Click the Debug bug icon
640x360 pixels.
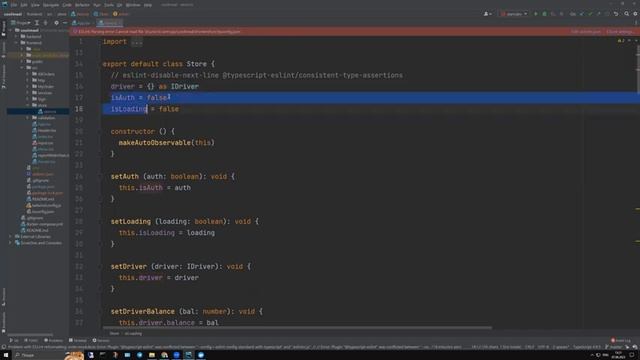(544, 14)
